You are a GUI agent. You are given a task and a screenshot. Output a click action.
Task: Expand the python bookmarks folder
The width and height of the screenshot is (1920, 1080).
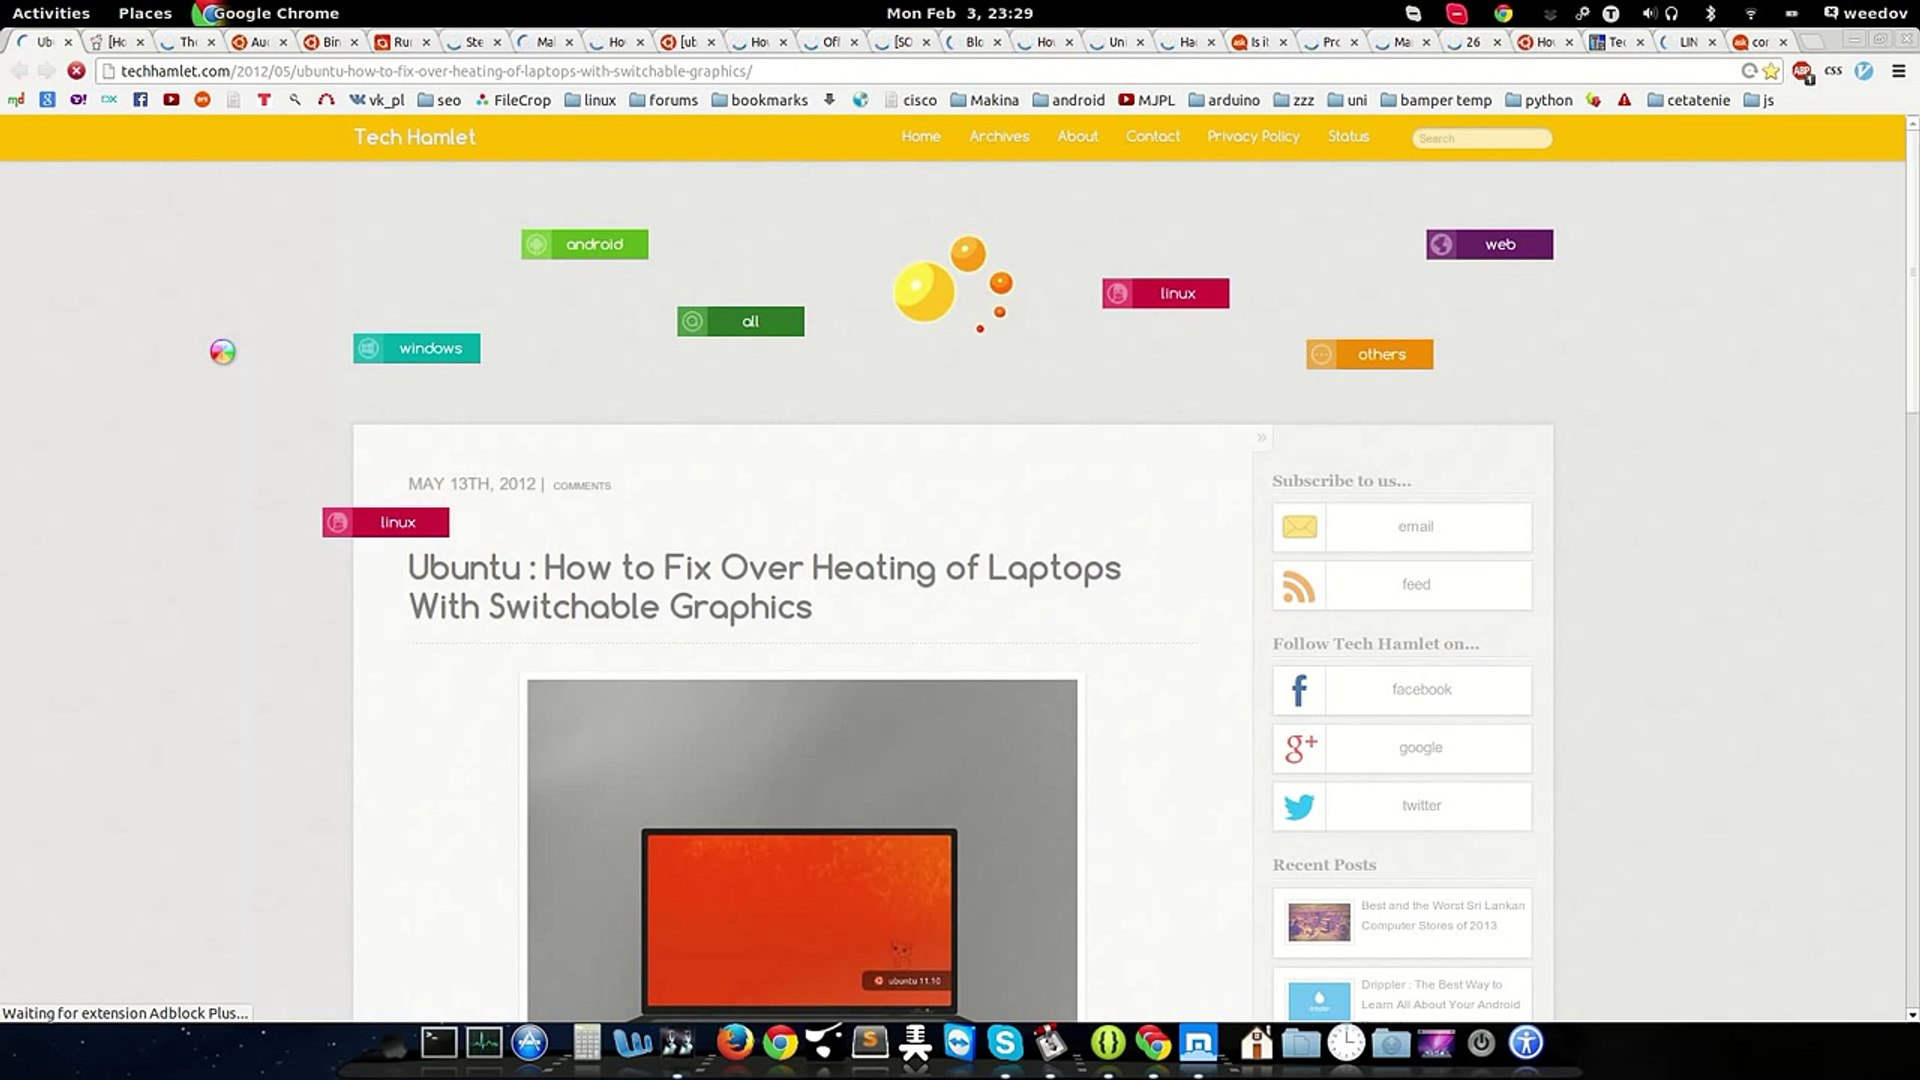tap(1538, 100)
